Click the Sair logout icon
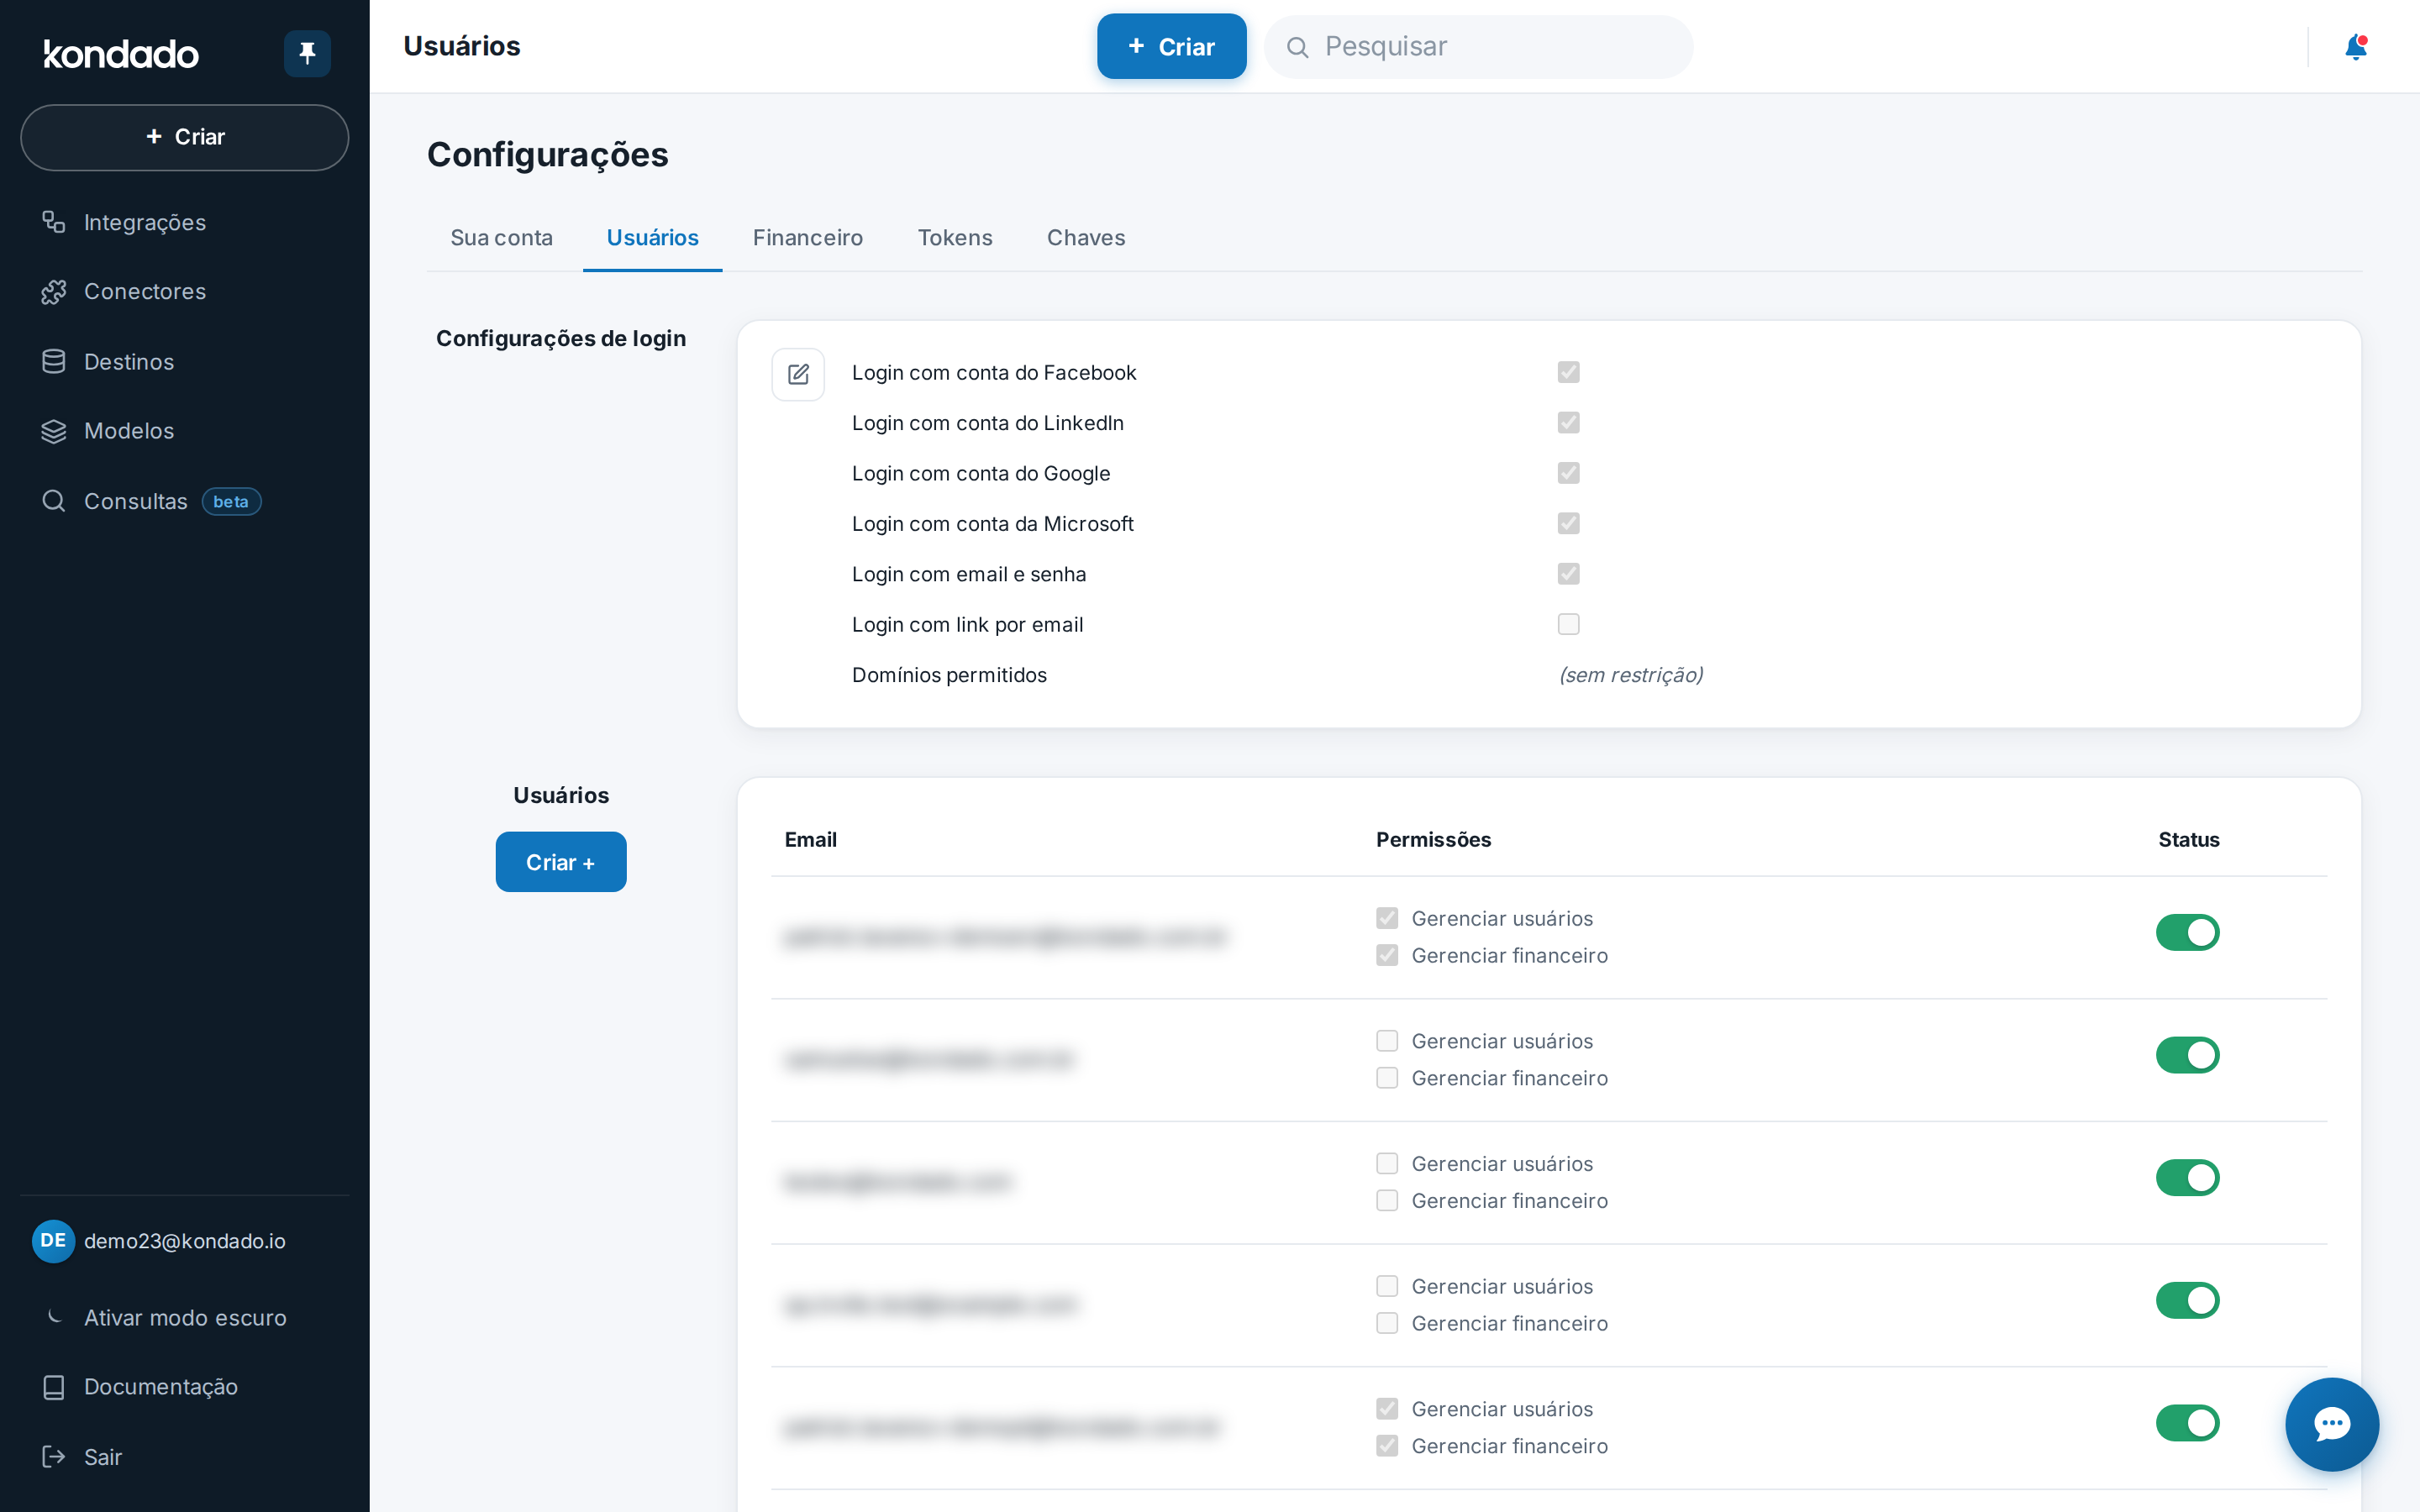This screenshot has width=2420, height=1512. point(54,1457)
